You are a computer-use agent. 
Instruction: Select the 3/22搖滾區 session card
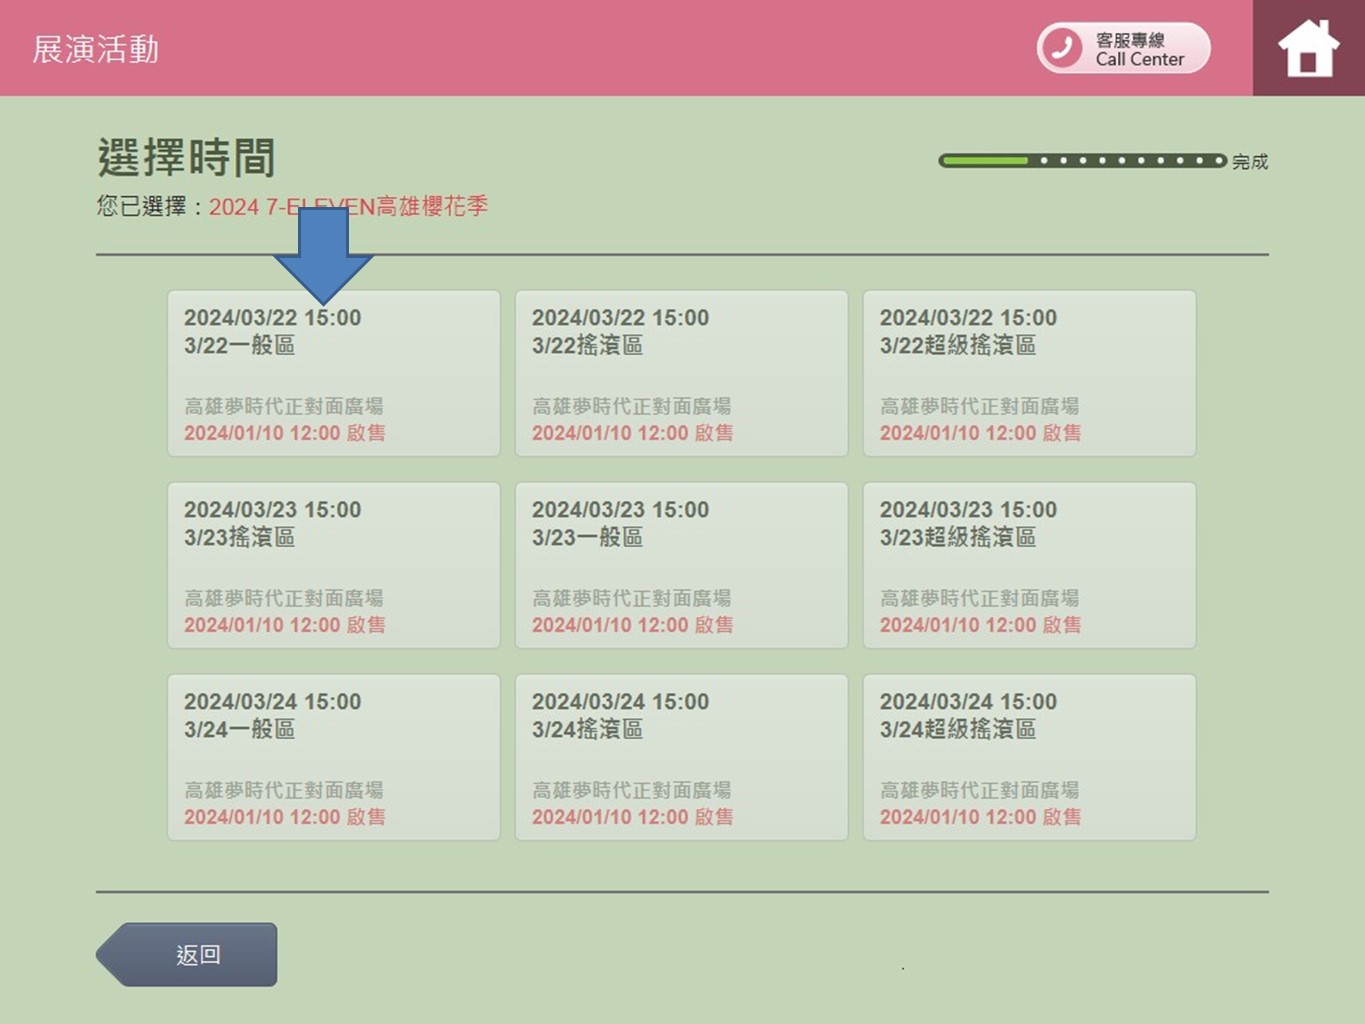tap(681, 374)
